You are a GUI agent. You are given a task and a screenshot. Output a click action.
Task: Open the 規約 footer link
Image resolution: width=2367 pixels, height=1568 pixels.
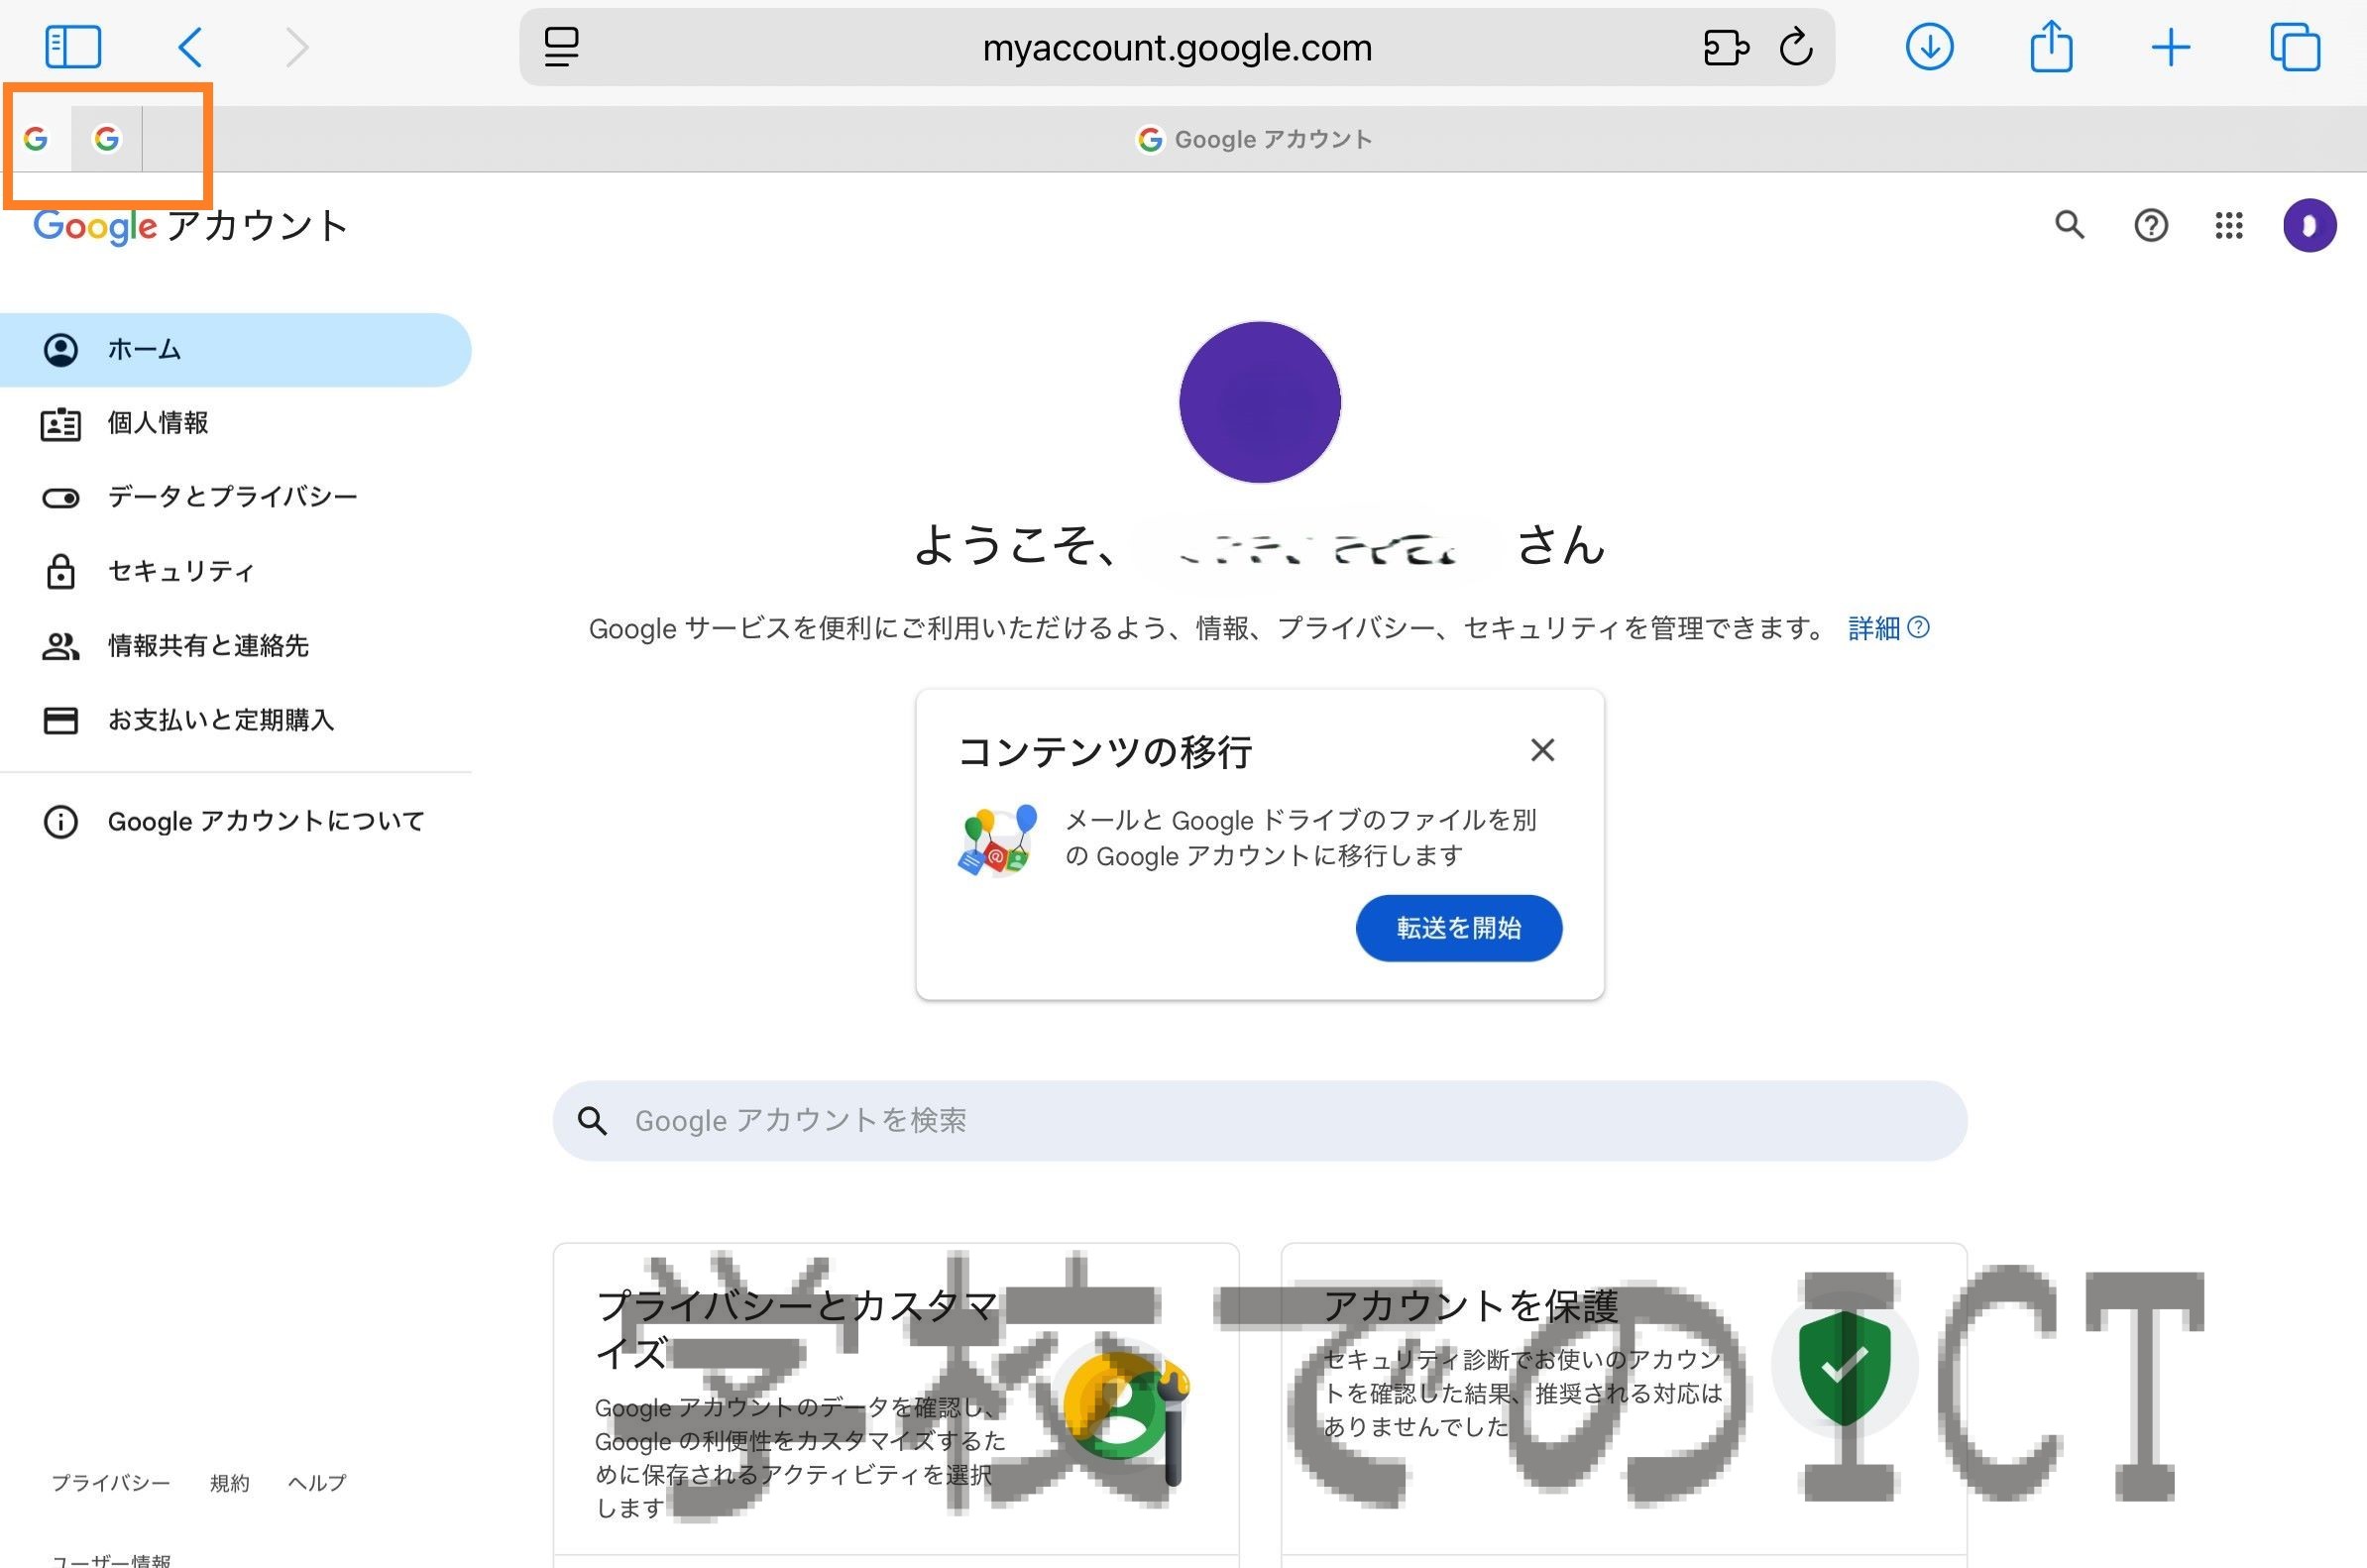tap(229, 1483)
